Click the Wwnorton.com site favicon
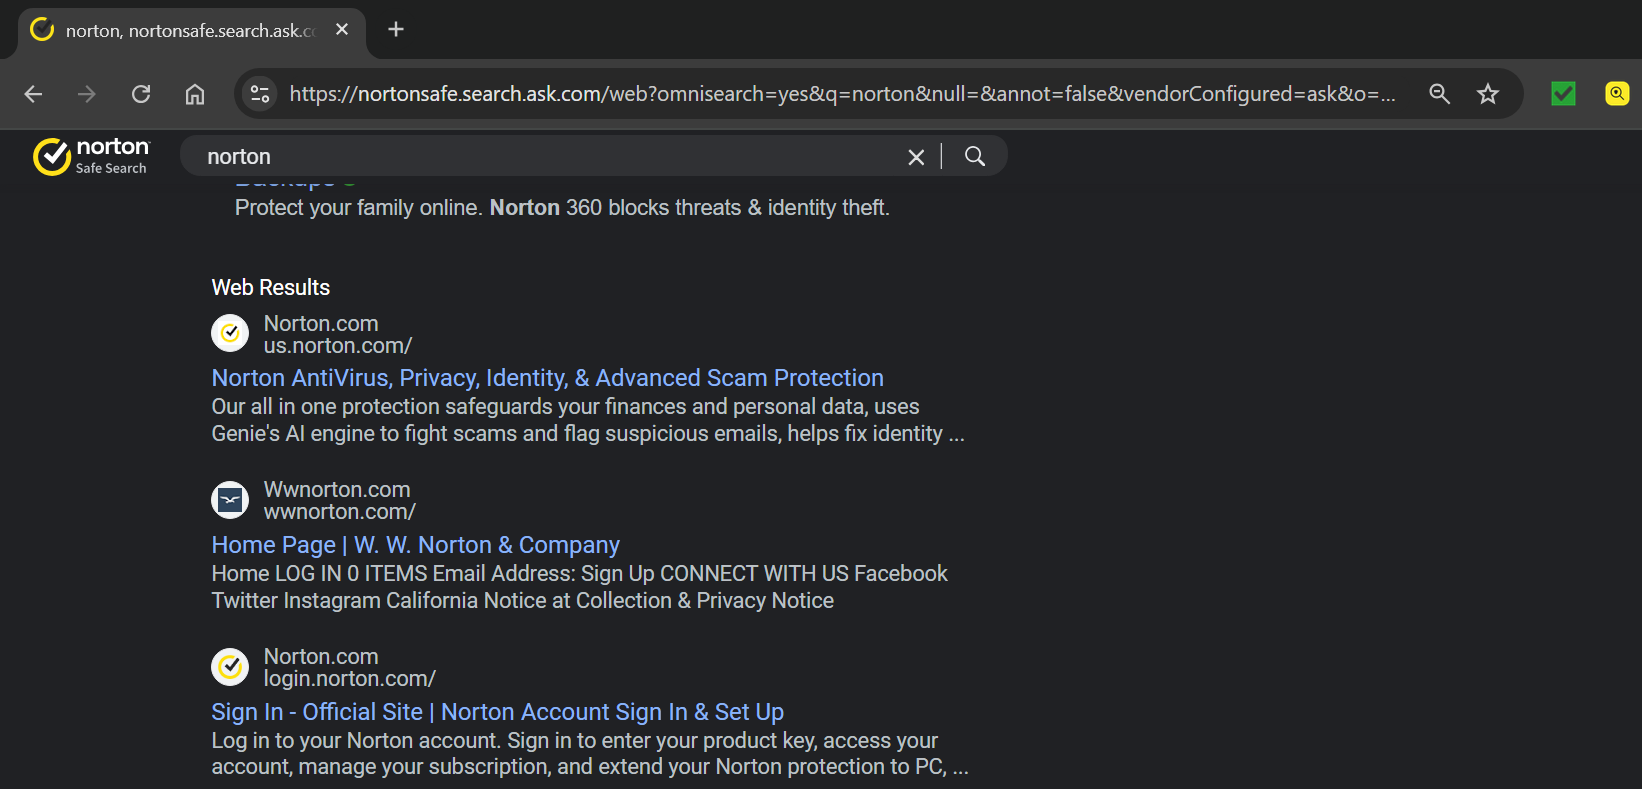Viewport: 1642px width, 789px height. [x=230, y=499]
